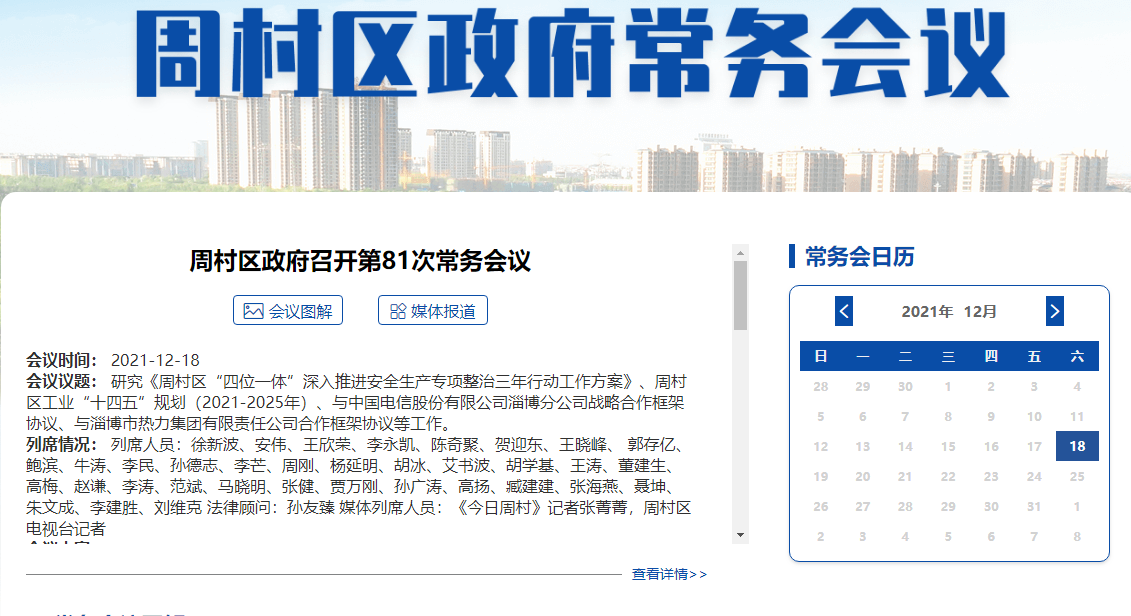Select December 12 in calendar
This screenshot has height=616, width=1131.
(821, 446)
